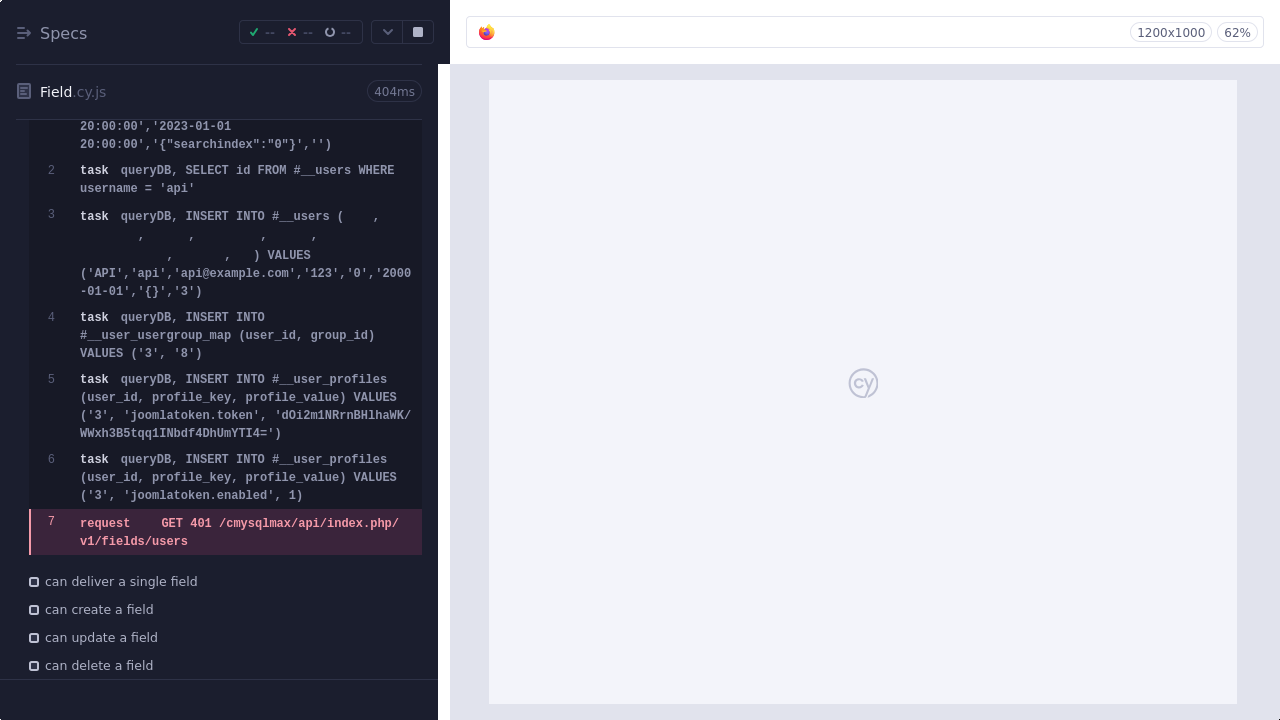Open the Field.cy.js spec file name
Viewport: 1280px width, 720px height.
[73, 92]
